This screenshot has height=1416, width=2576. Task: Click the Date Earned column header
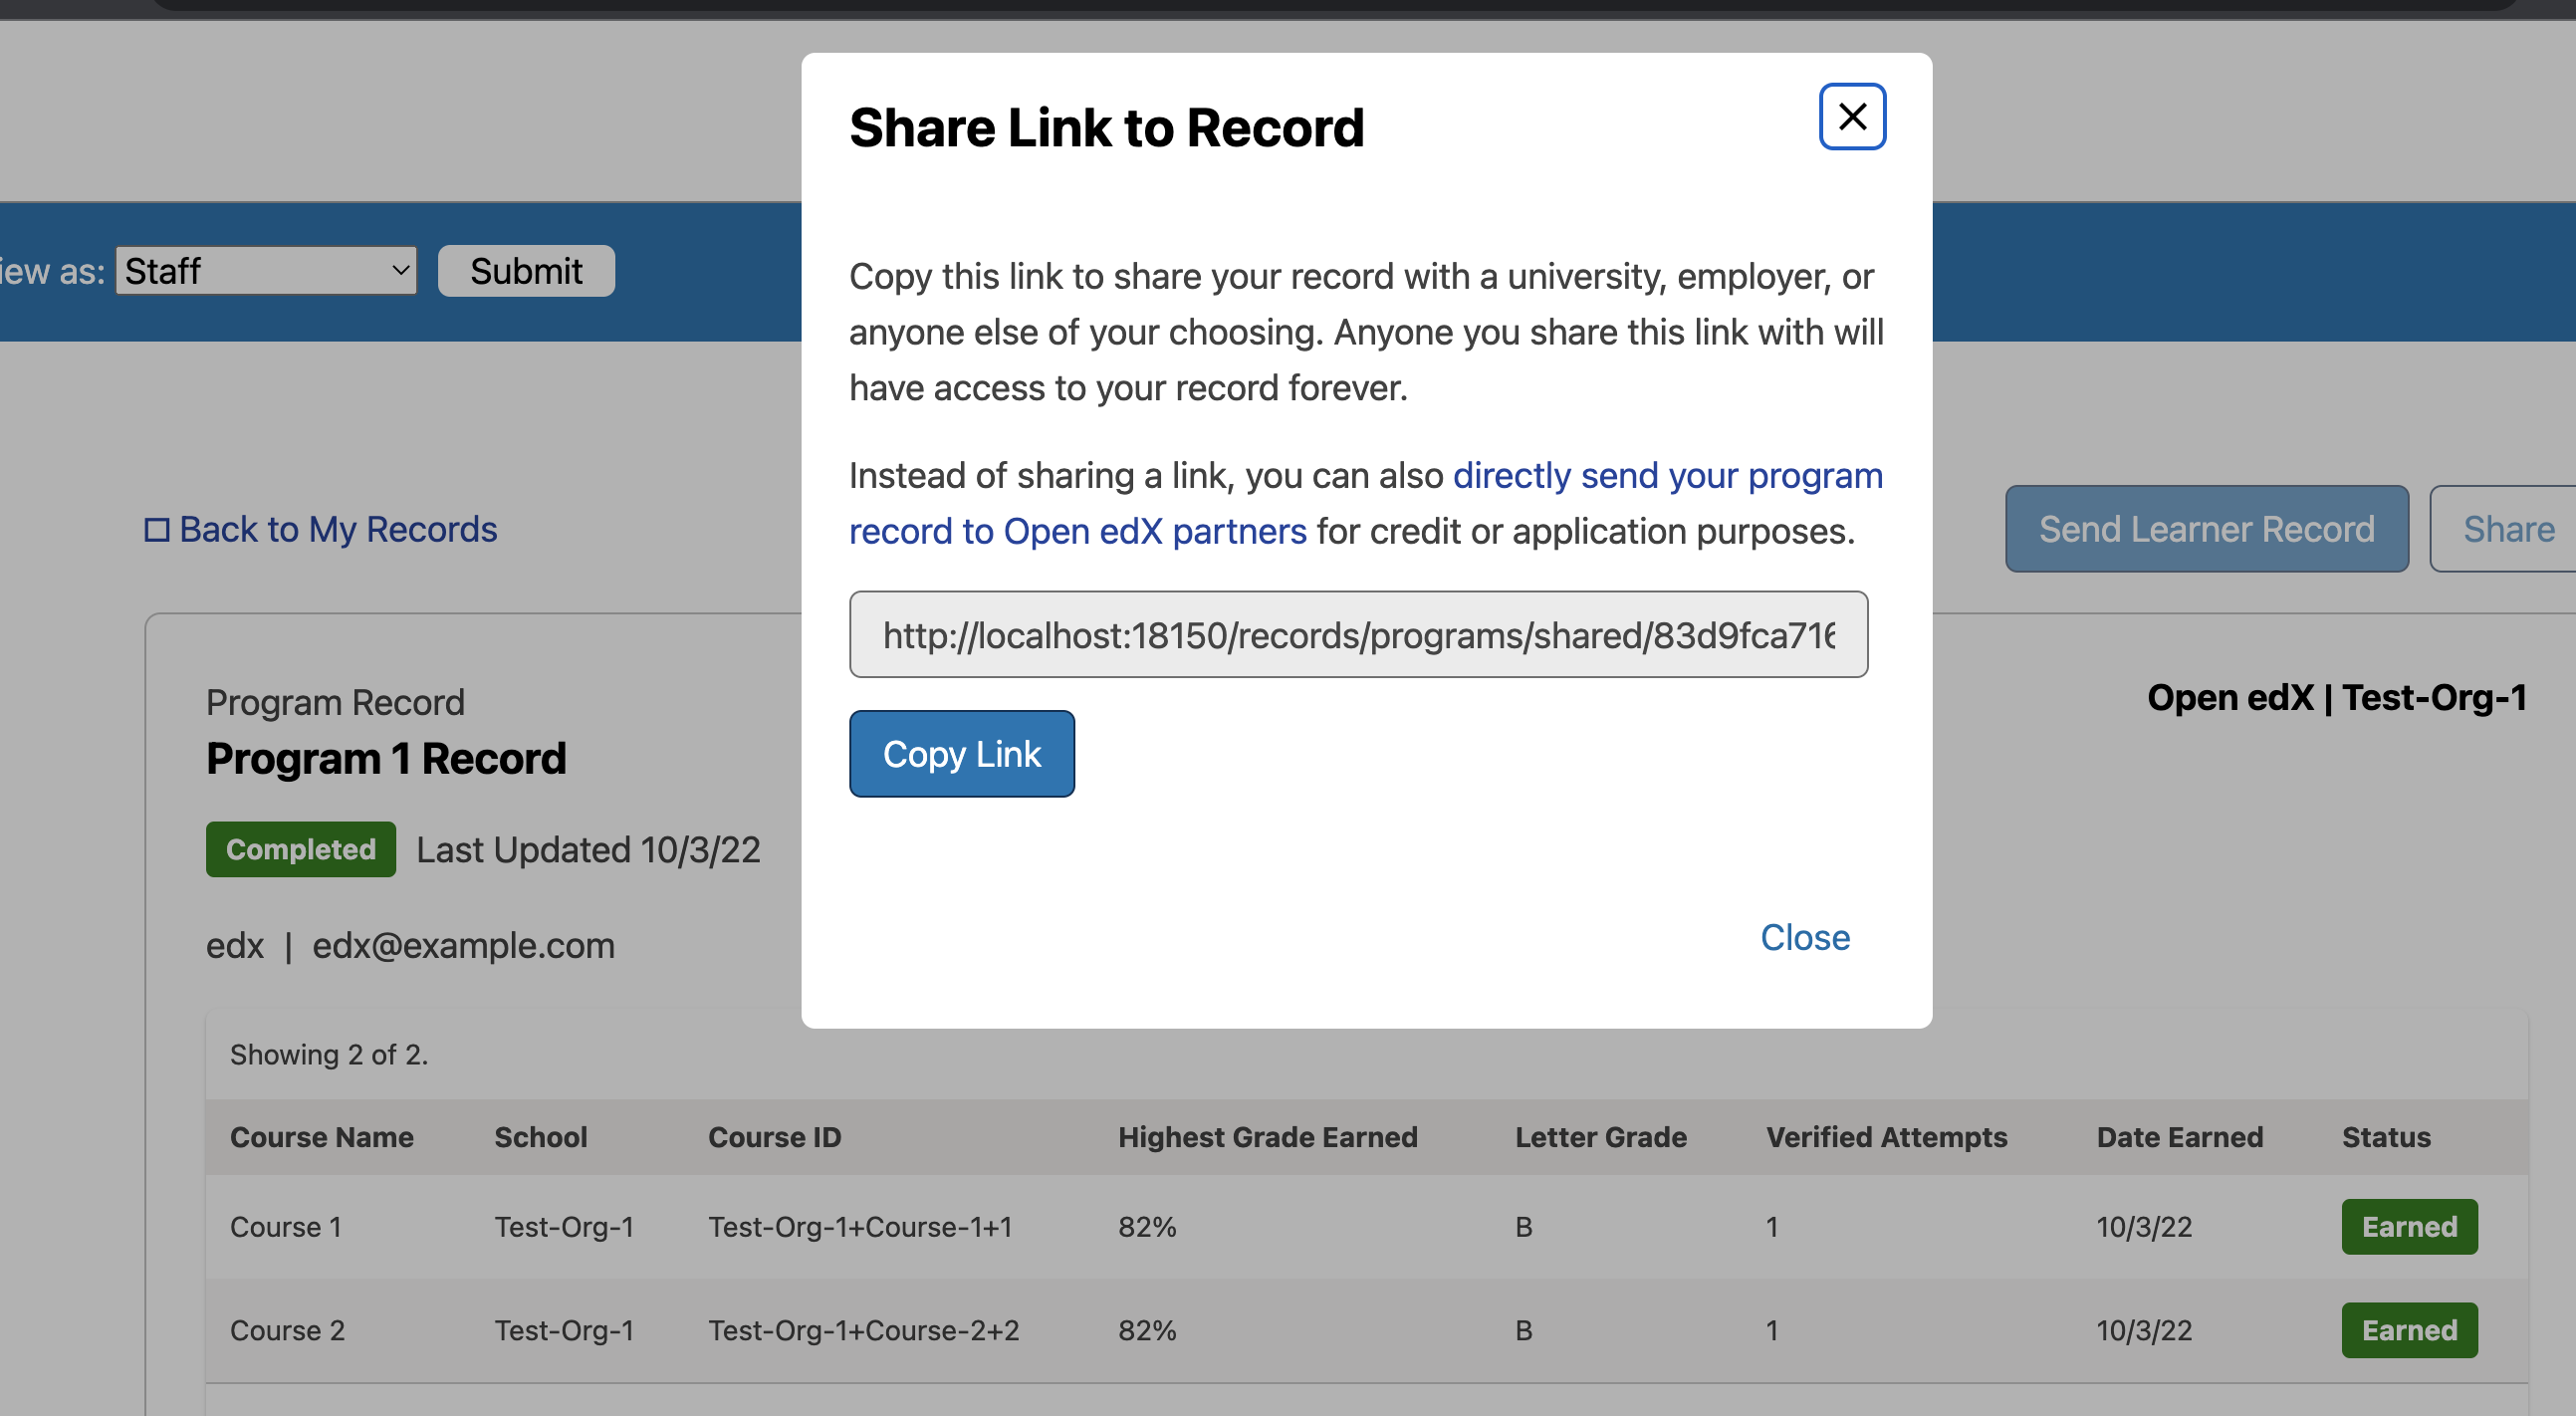(2179, 1137)
